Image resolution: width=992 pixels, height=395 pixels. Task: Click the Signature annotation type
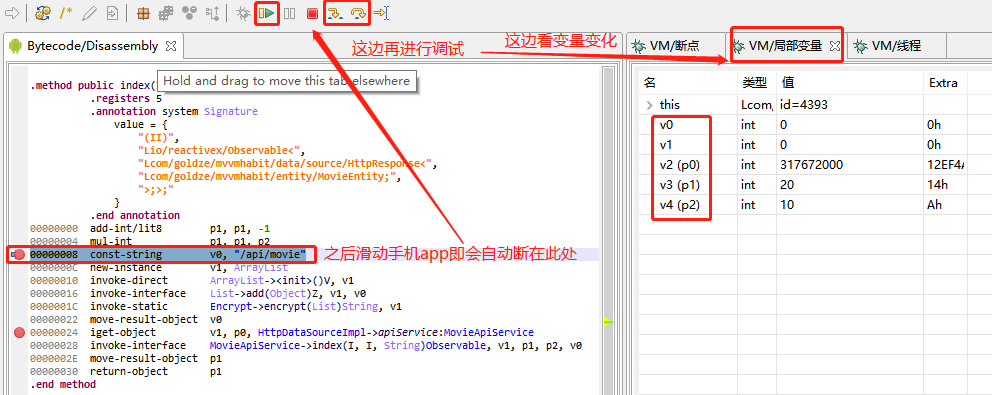tap(230, 111)
